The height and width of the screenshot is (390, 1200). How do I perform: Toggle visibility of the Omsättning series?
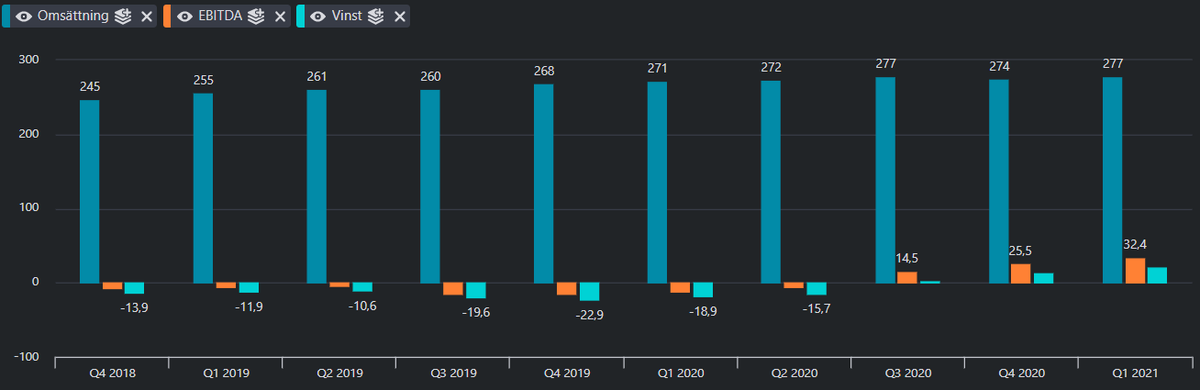click(24, 16)
